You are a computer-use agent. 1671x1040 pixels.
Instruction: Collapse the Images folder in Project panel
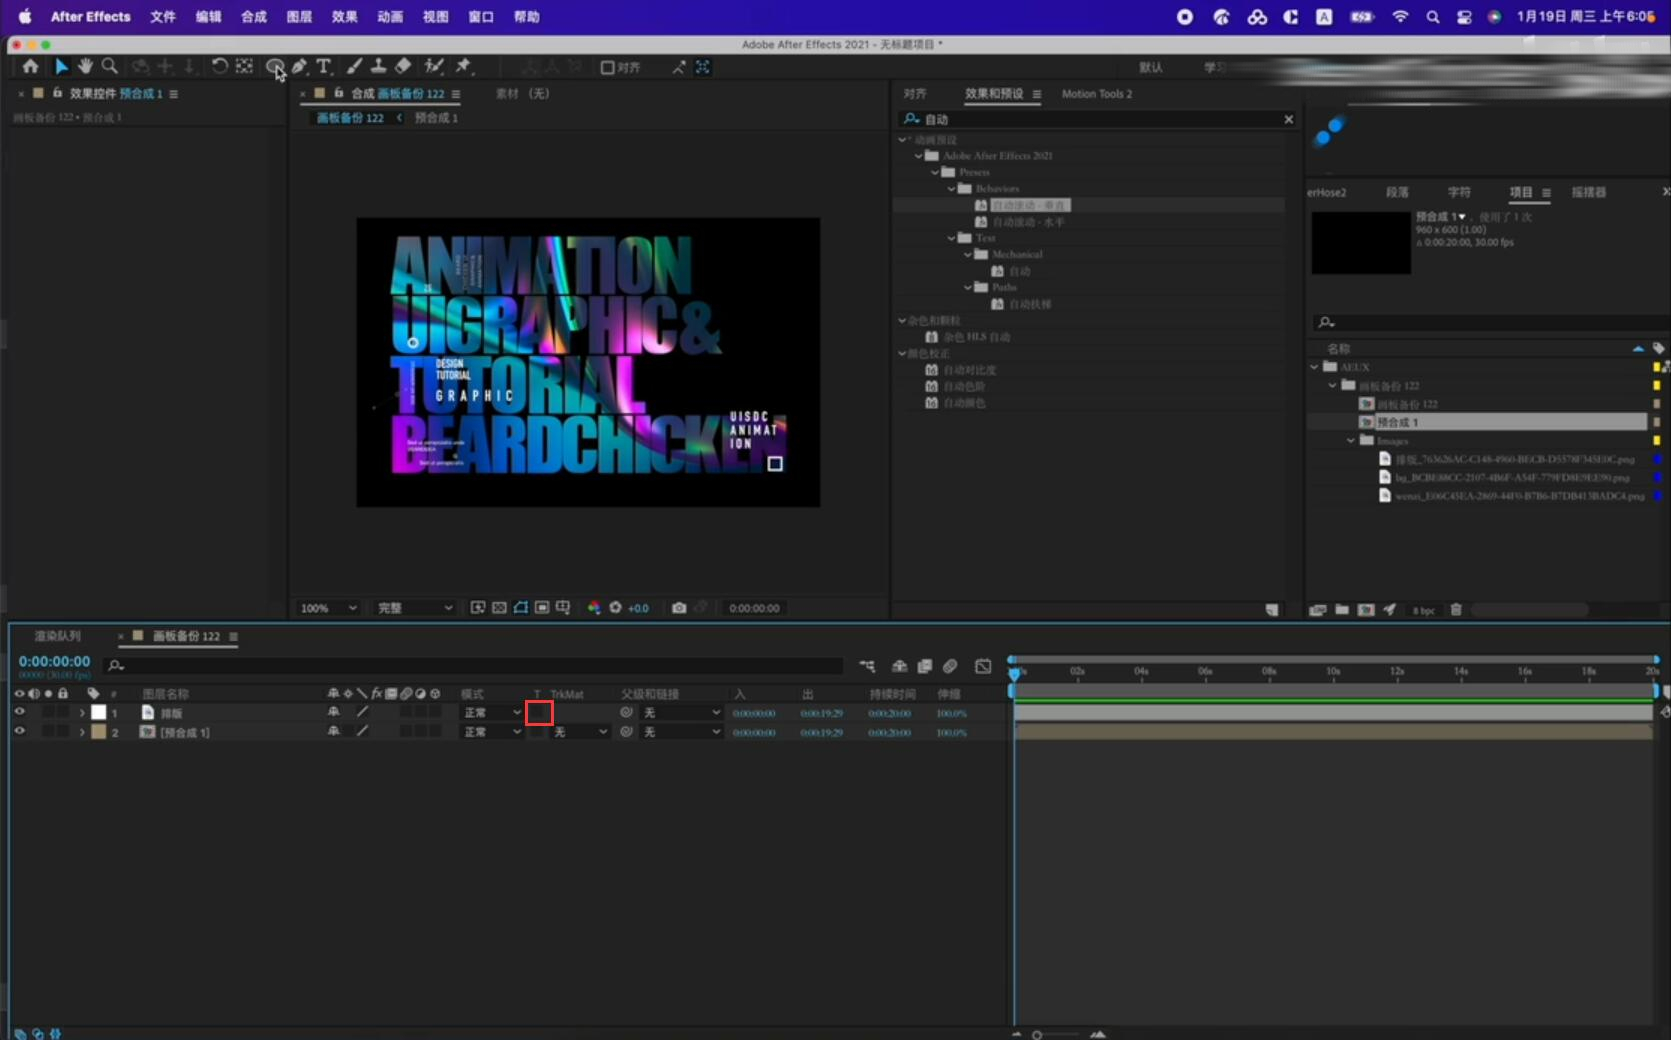(1351, 440)
